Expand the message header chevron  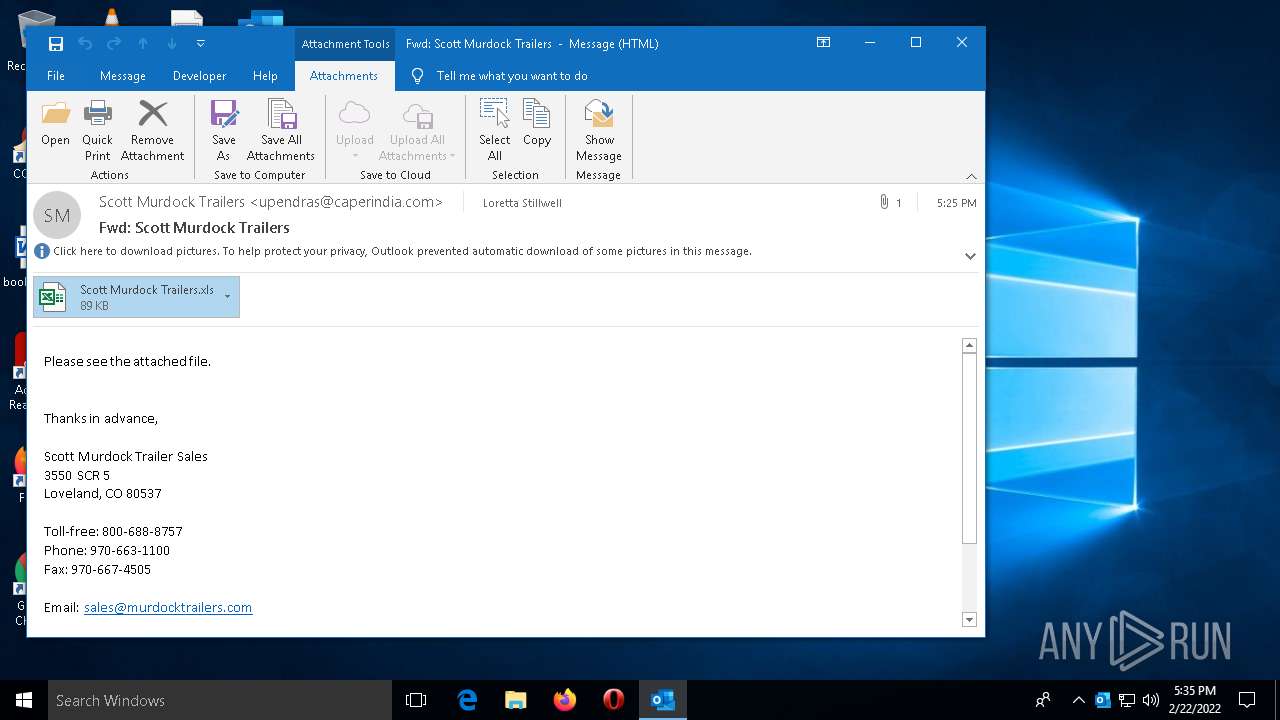(x=970, y=256)
